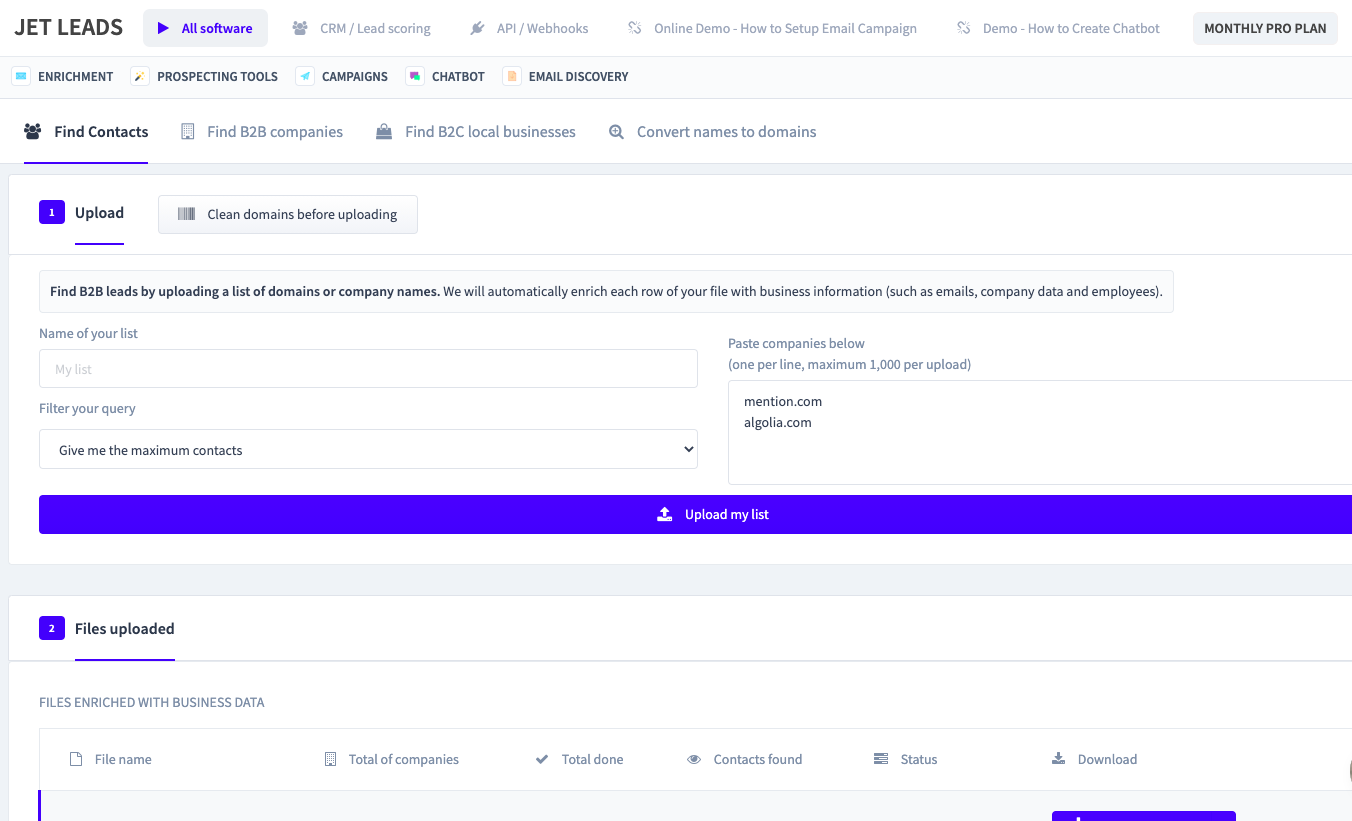Image resolution: width=1352 pixels, height=821 pixels.
Task: Click into the Paste companies text area
Action: (x=1040, y=432)
